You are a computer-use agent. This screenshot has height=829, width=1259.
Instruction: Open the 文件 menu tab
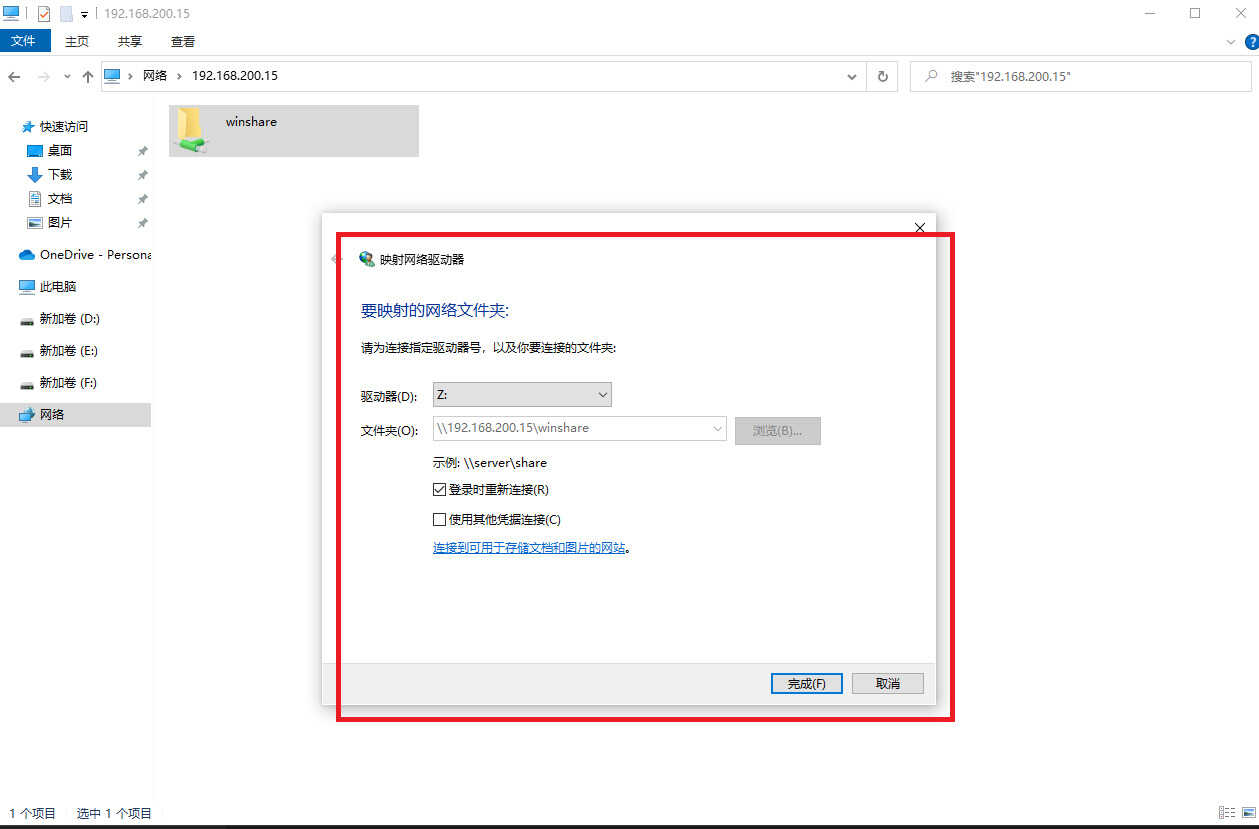tap(23, 41)
